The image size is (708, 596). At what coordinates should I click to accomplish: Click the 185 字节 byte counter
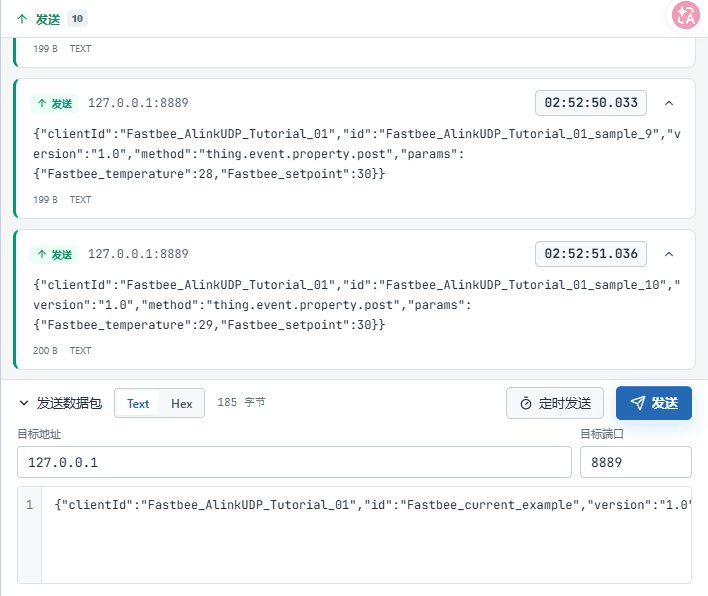[241, 402]
